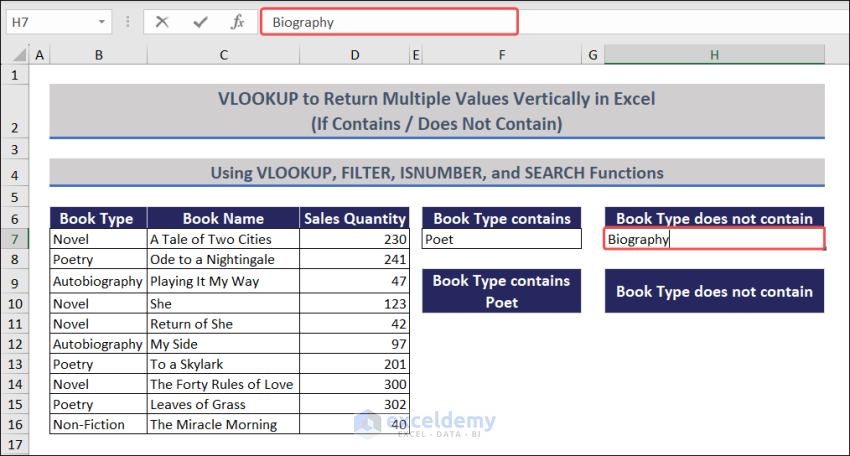
Task: Select the To a Skylark cell
Action: click(223, 364)
